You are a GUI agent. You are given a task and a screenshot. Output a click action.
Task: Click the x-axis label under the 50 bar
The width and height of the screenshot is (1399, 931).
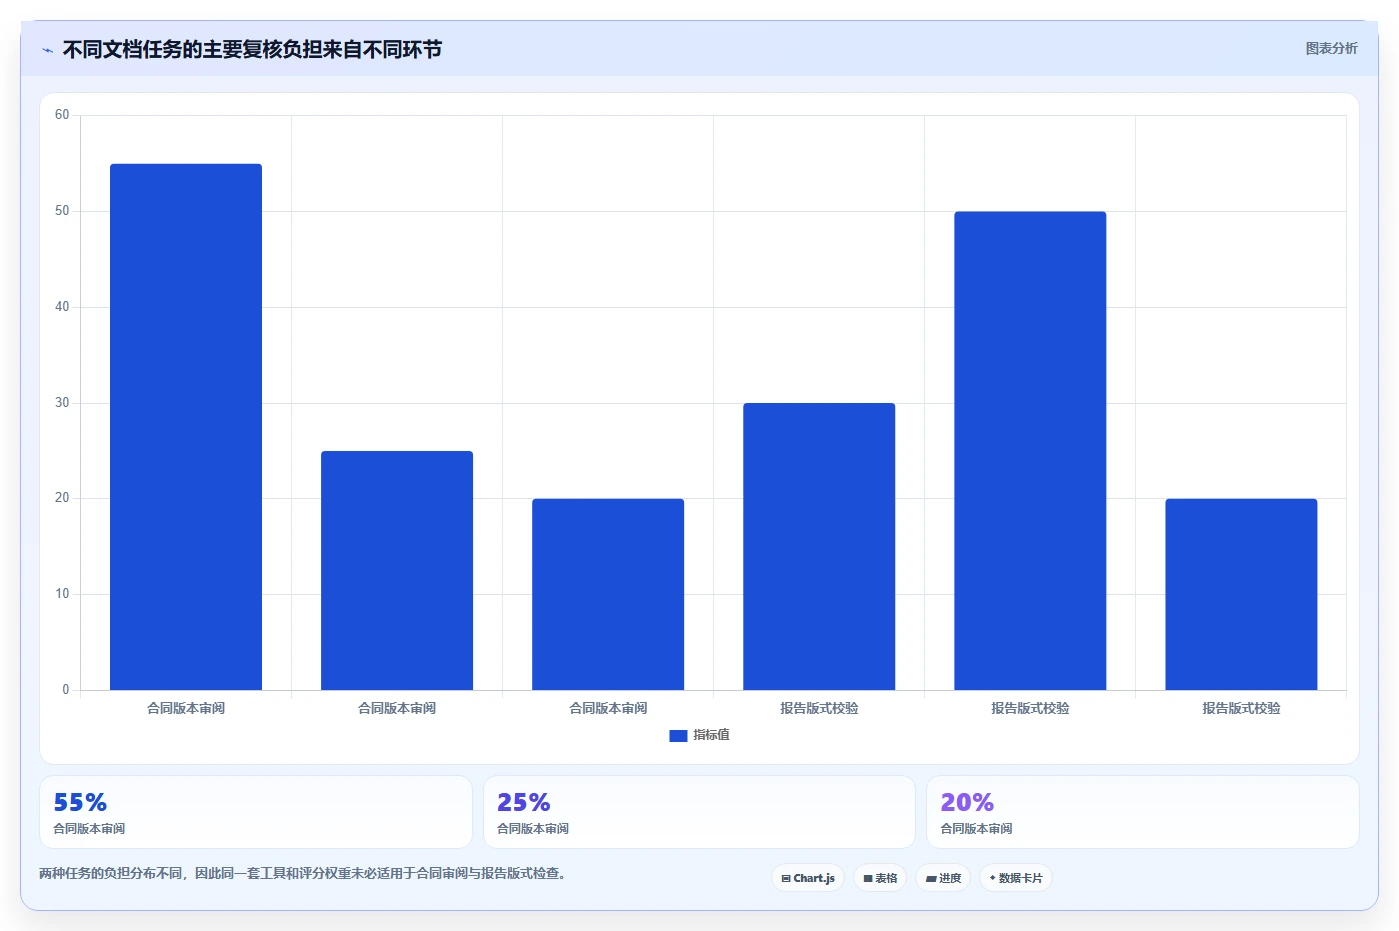[1030, 708]
